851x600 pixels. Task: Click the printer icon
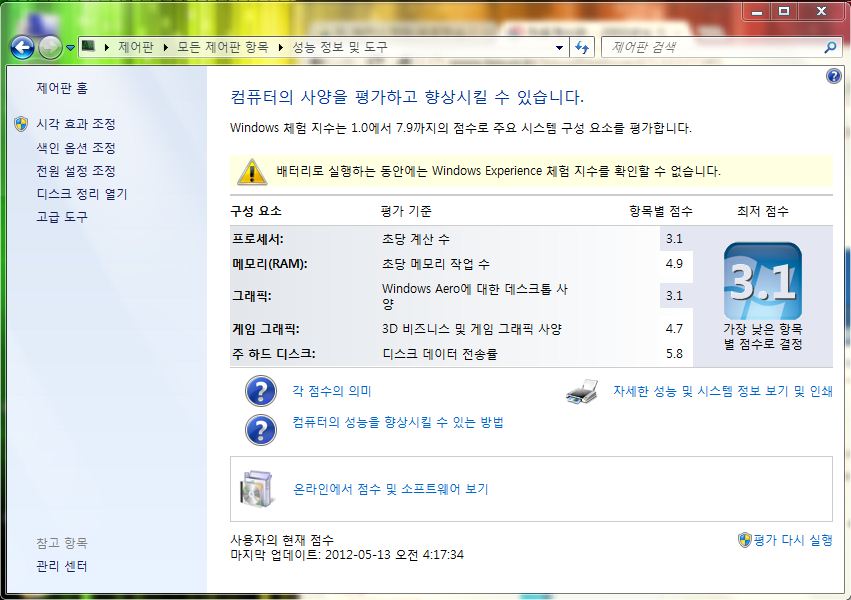582,391
